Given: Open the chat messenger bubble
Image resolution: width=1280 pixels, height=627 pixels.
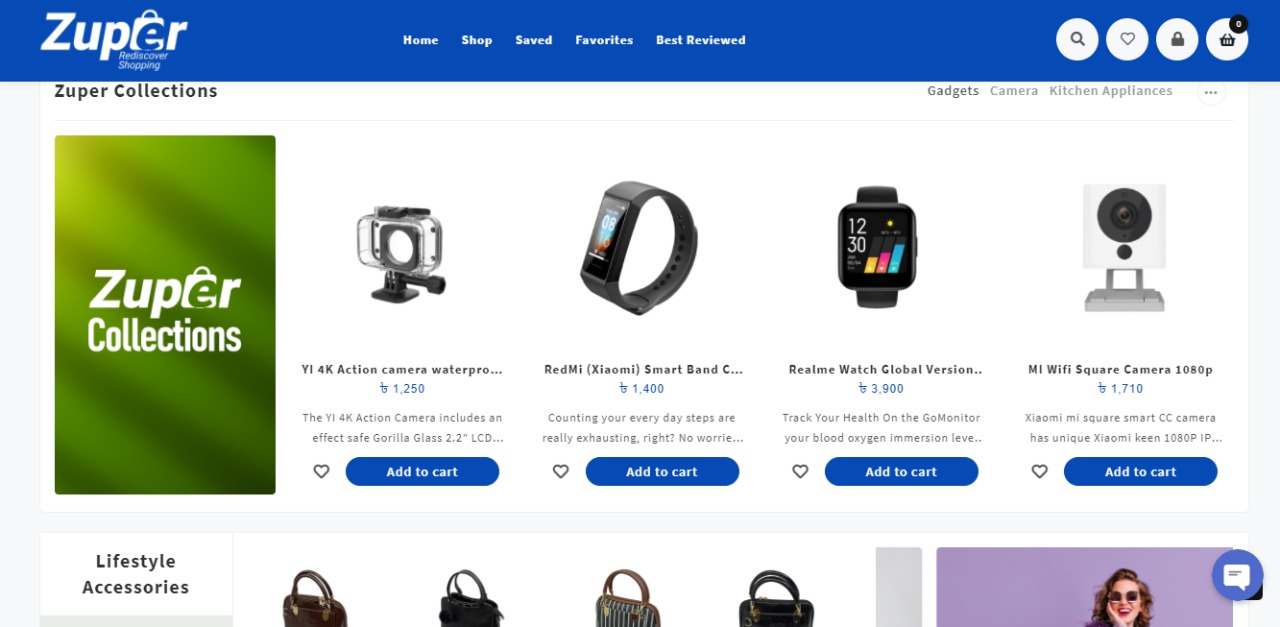Looking at the screenshot, I should tap(1237, 575).
